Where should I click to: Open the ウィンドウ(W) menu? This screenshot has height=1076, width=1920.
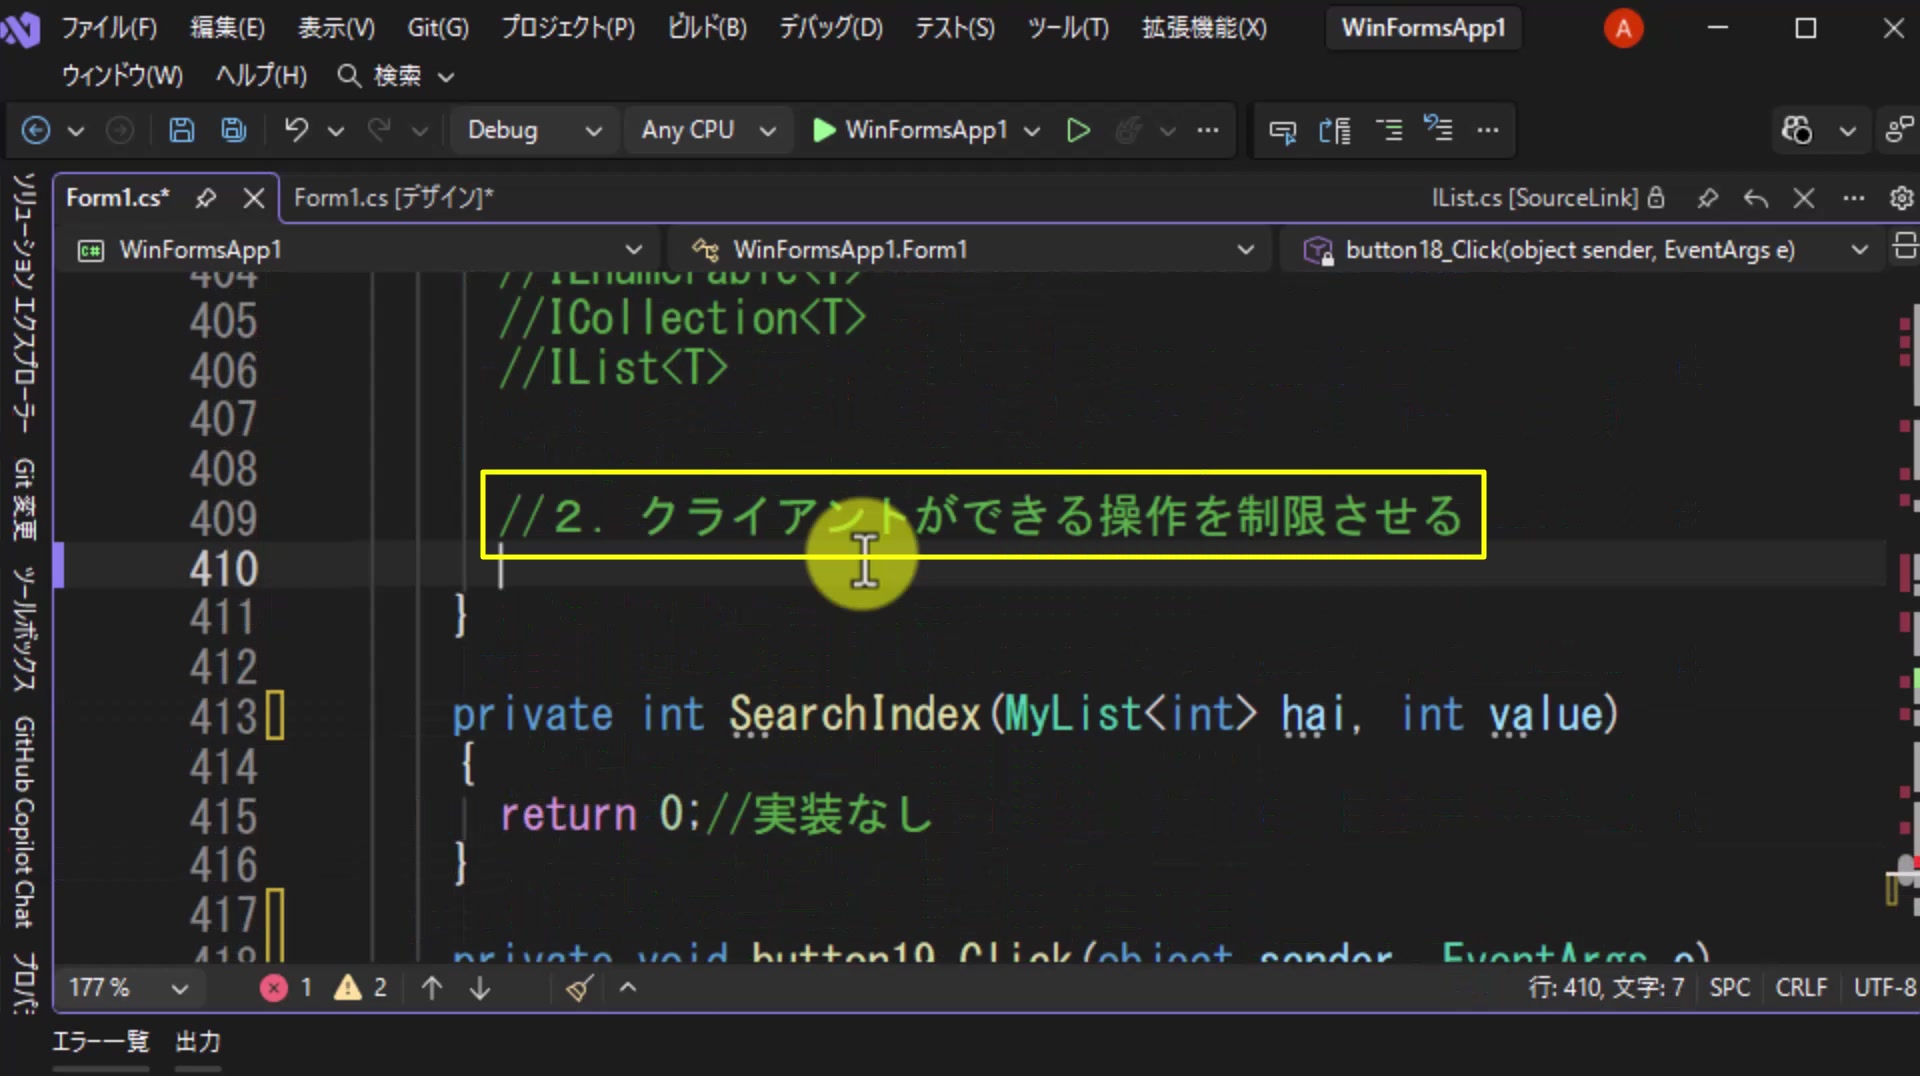tap(122, 75)
